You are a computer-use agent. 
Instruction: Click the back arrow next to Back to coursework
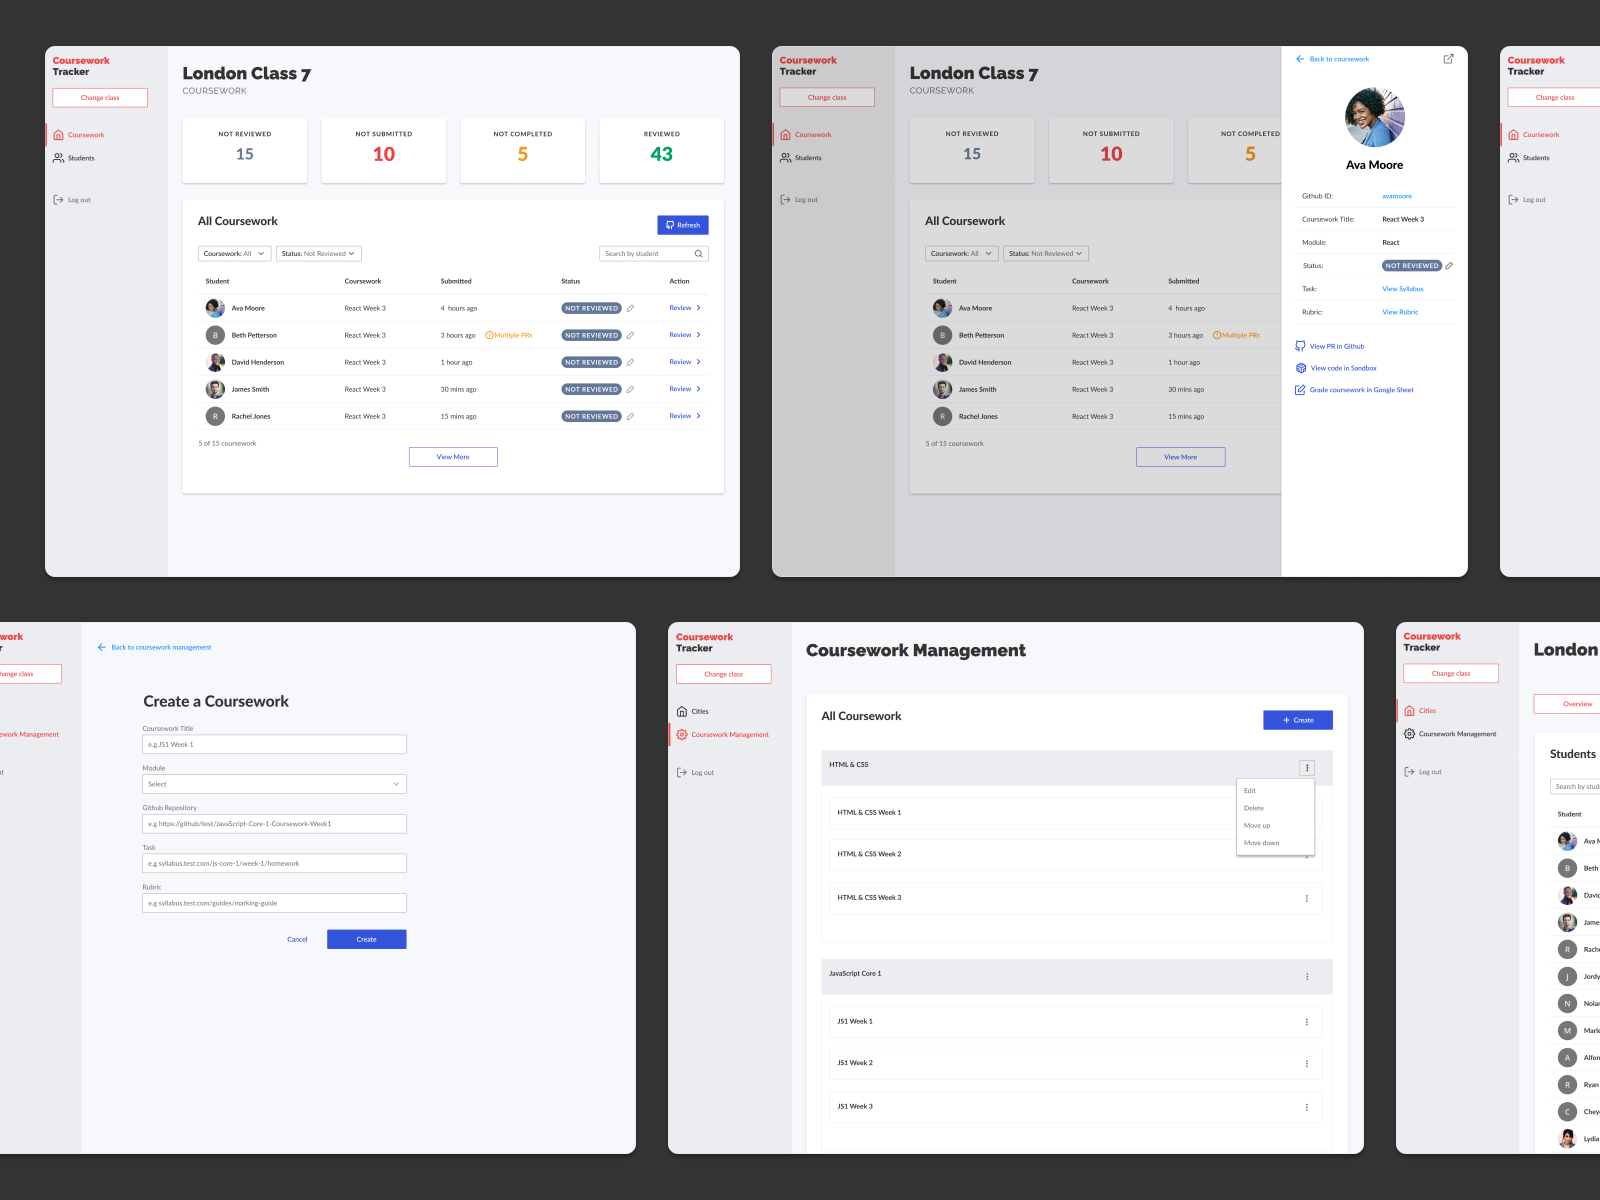coord(1300,59)
